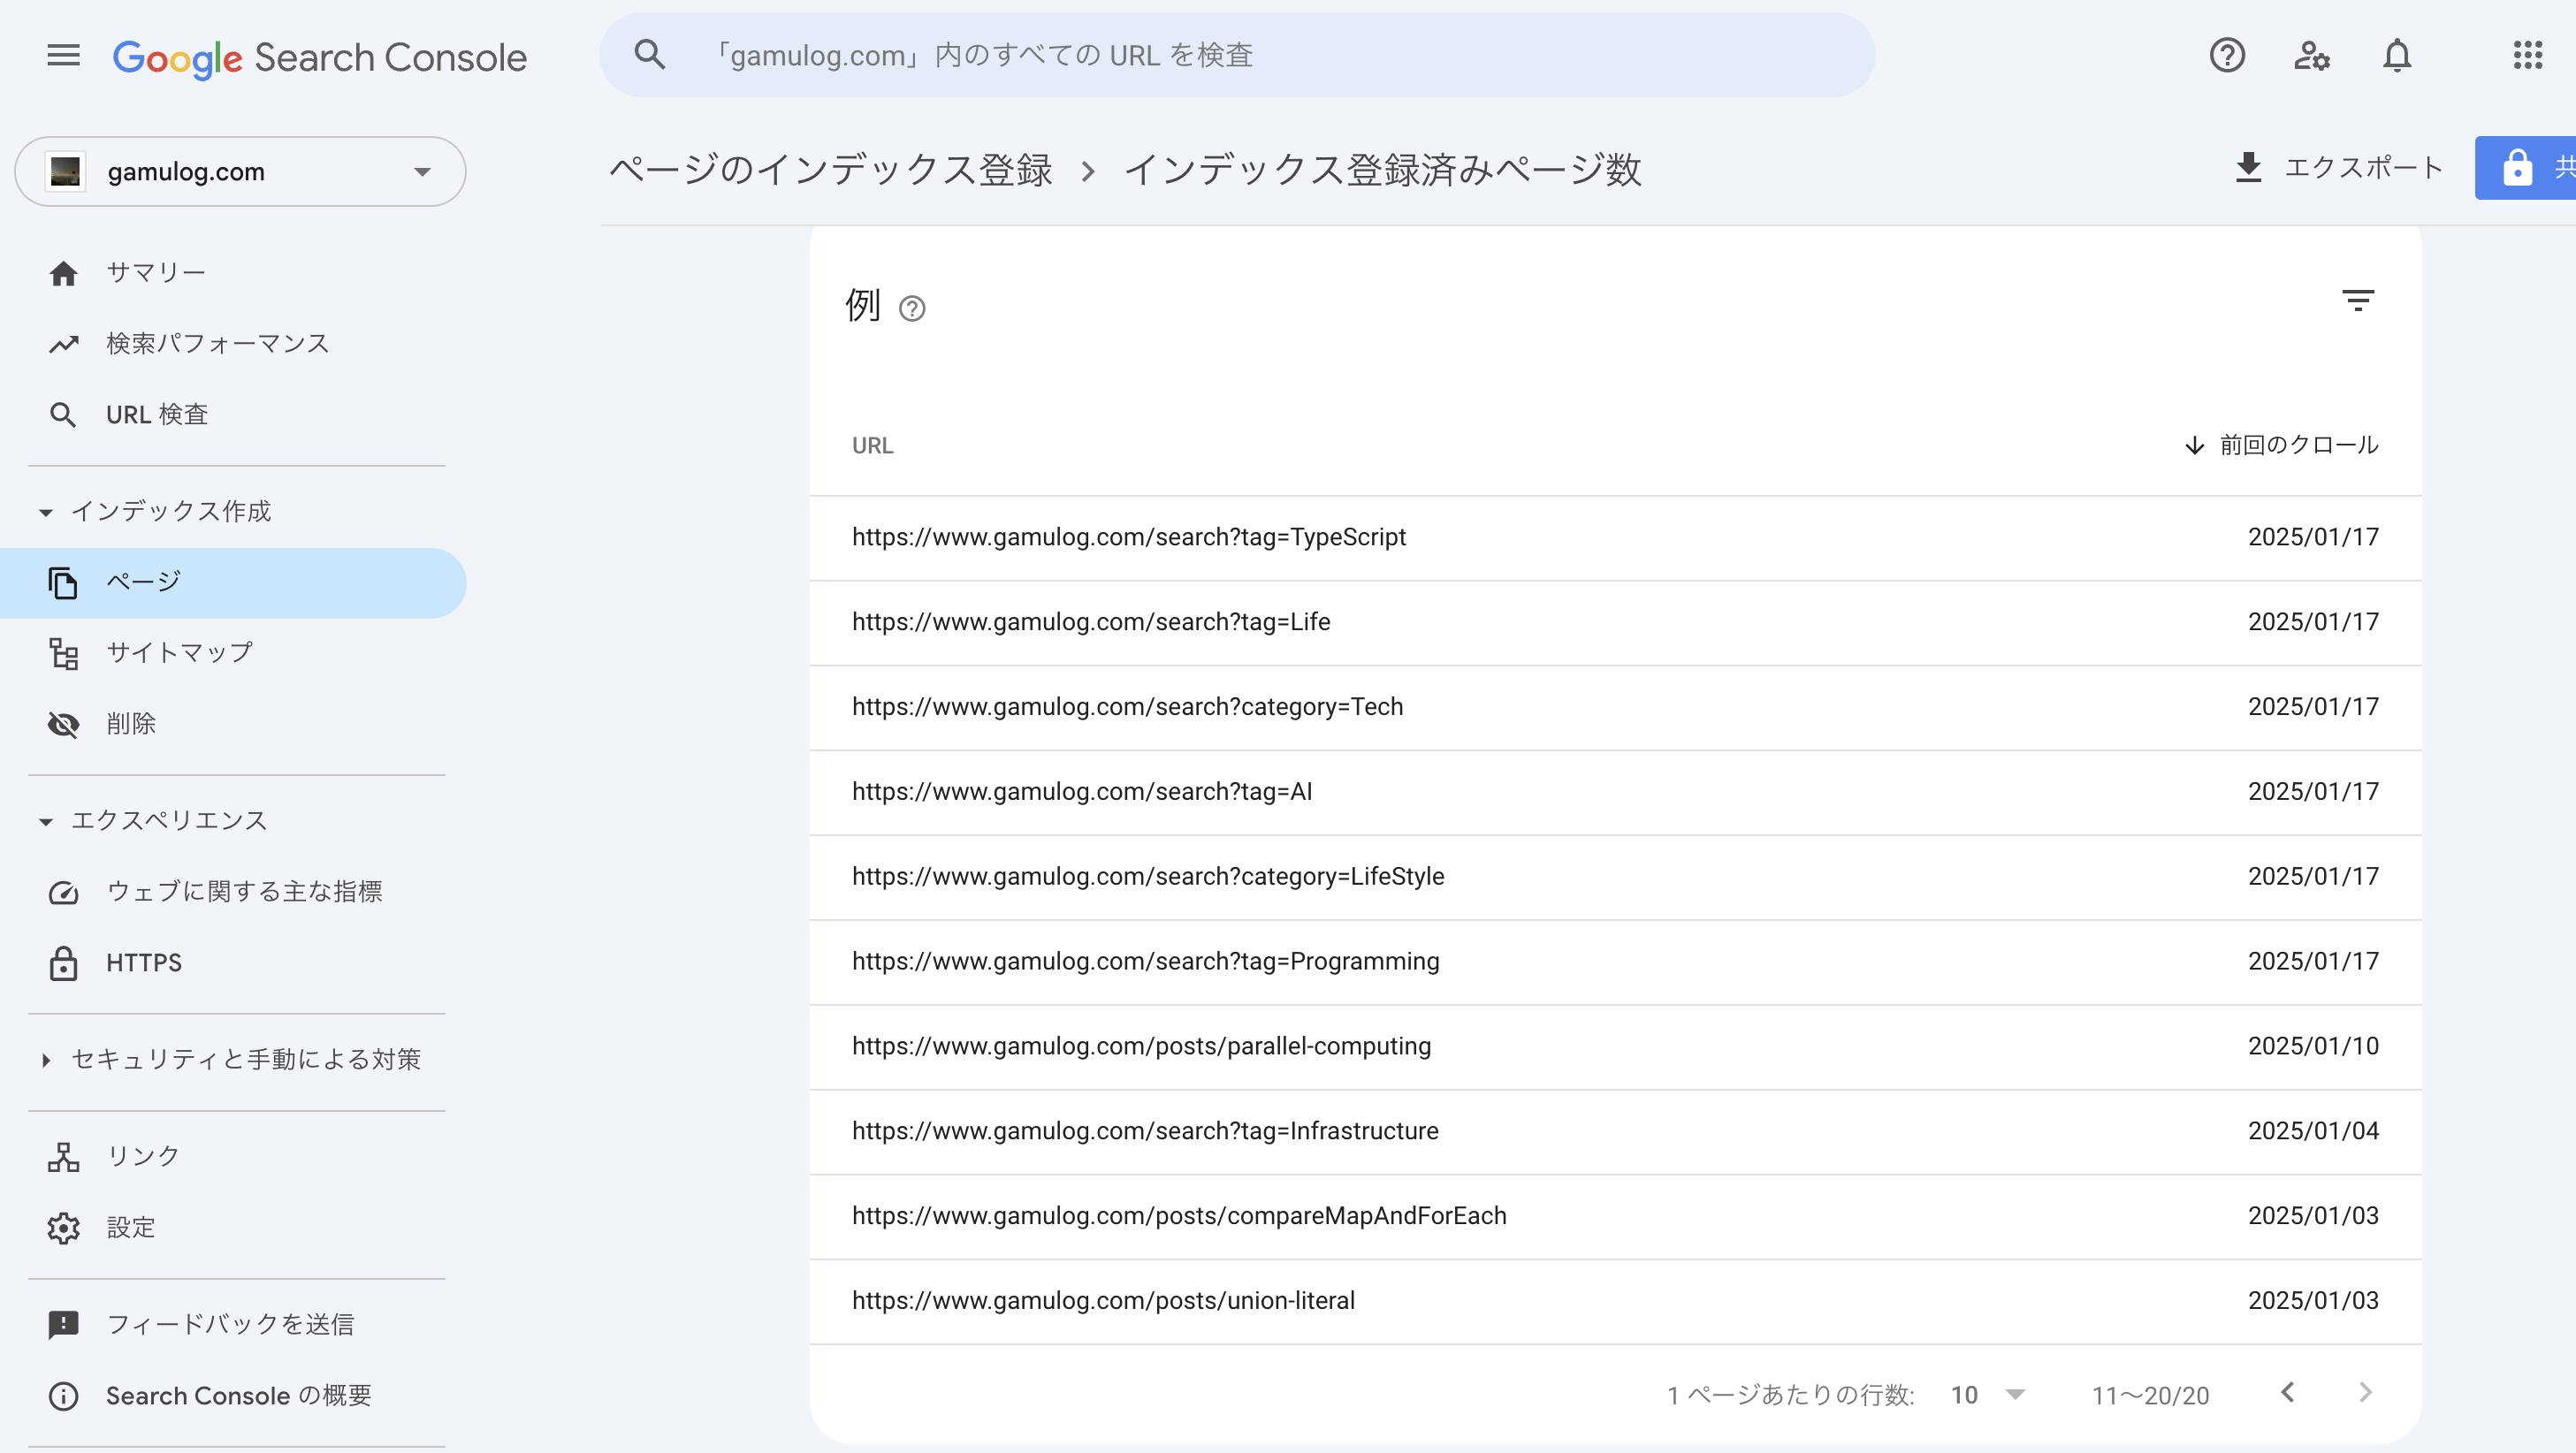Click the sitemap icon beside サイトマップ
The image size is (2576, 1453).
pos(63,653)
